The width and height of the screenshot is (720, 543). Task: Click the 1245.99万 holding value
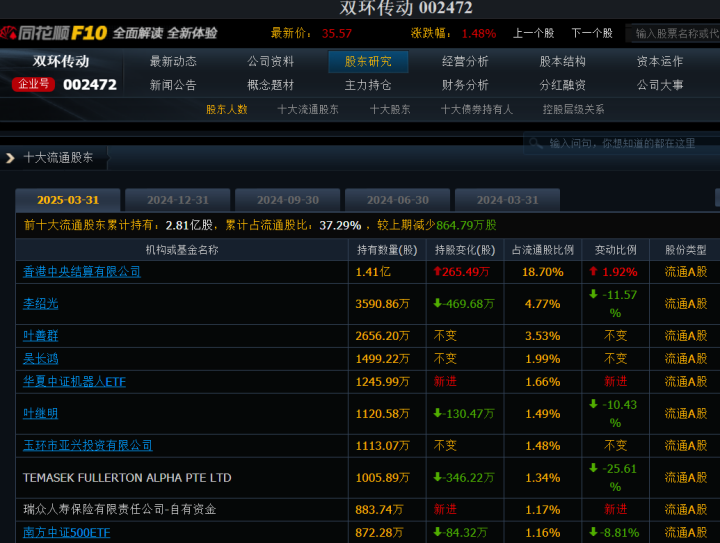tap(382, 382)
